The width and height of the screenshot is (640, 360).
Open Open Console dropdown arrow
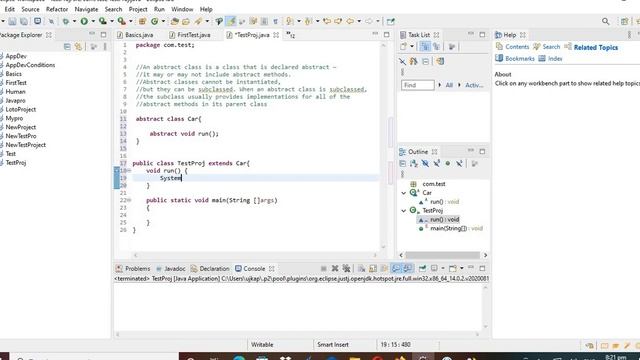point(461,269)
